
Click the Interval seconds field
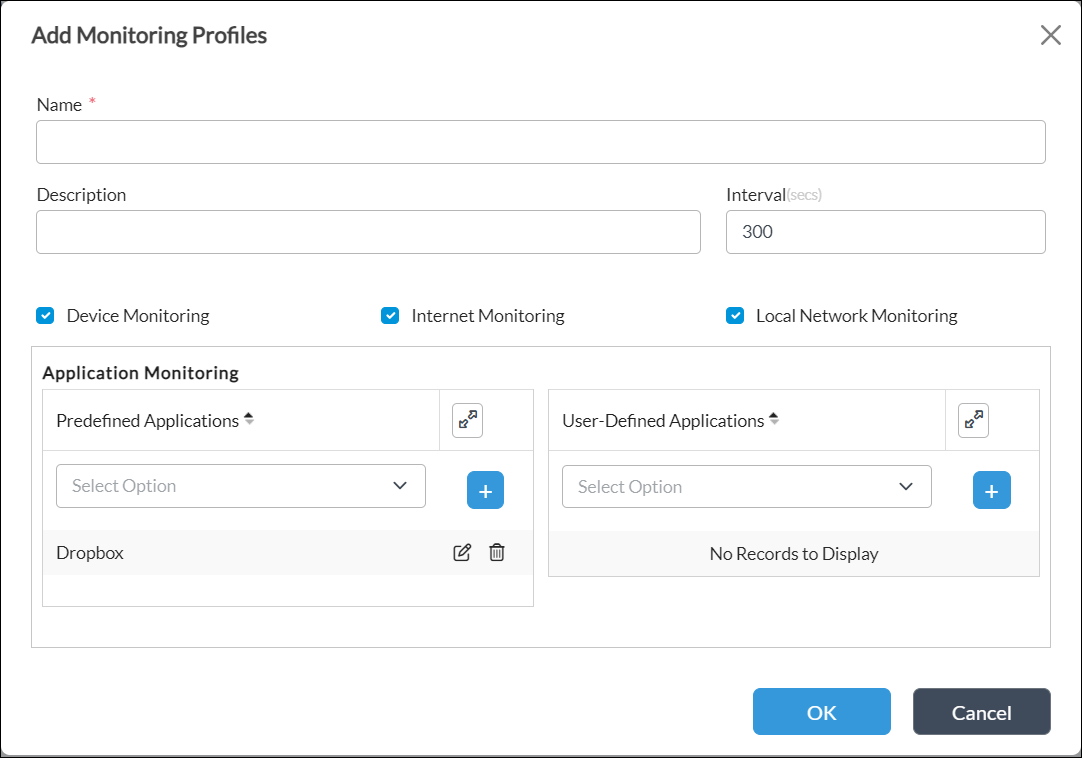point(885,232)
